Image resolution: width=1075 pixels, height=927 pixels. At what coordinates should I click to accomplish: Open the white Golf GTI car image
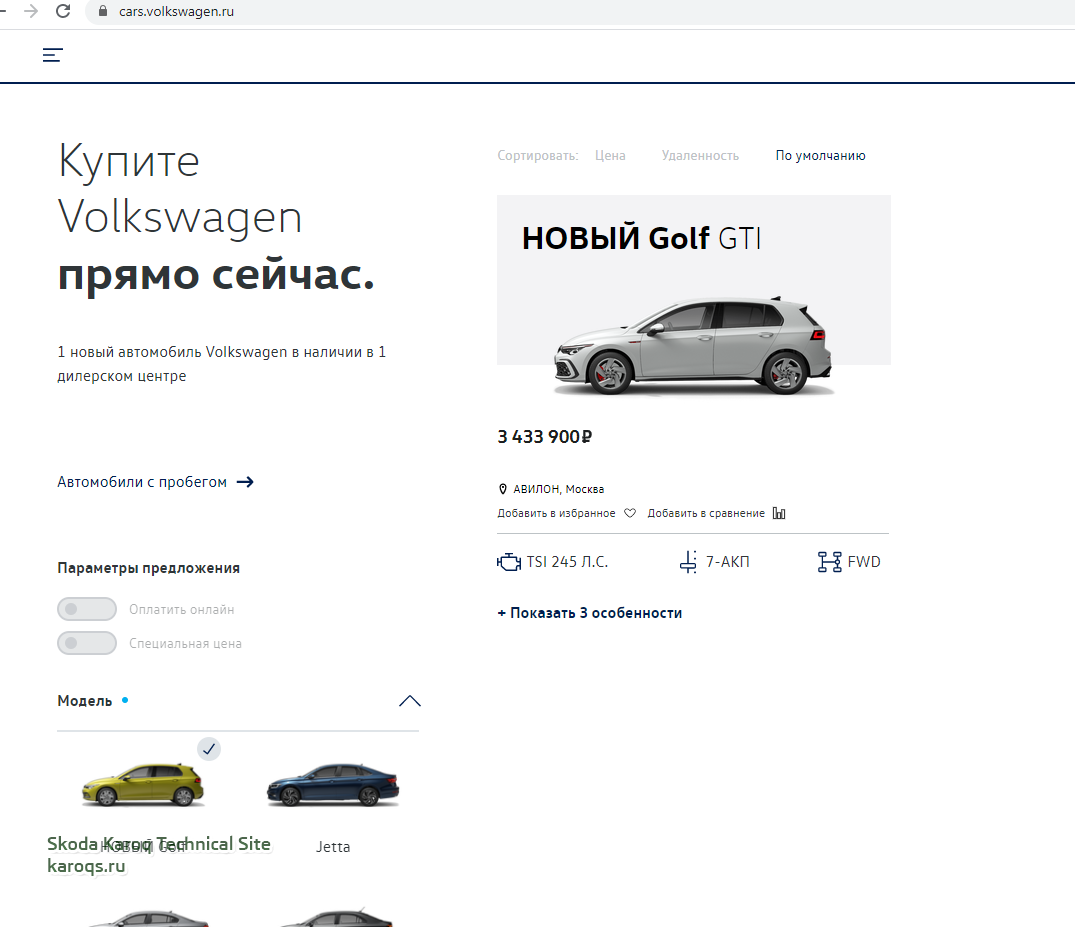pos(693,346)
